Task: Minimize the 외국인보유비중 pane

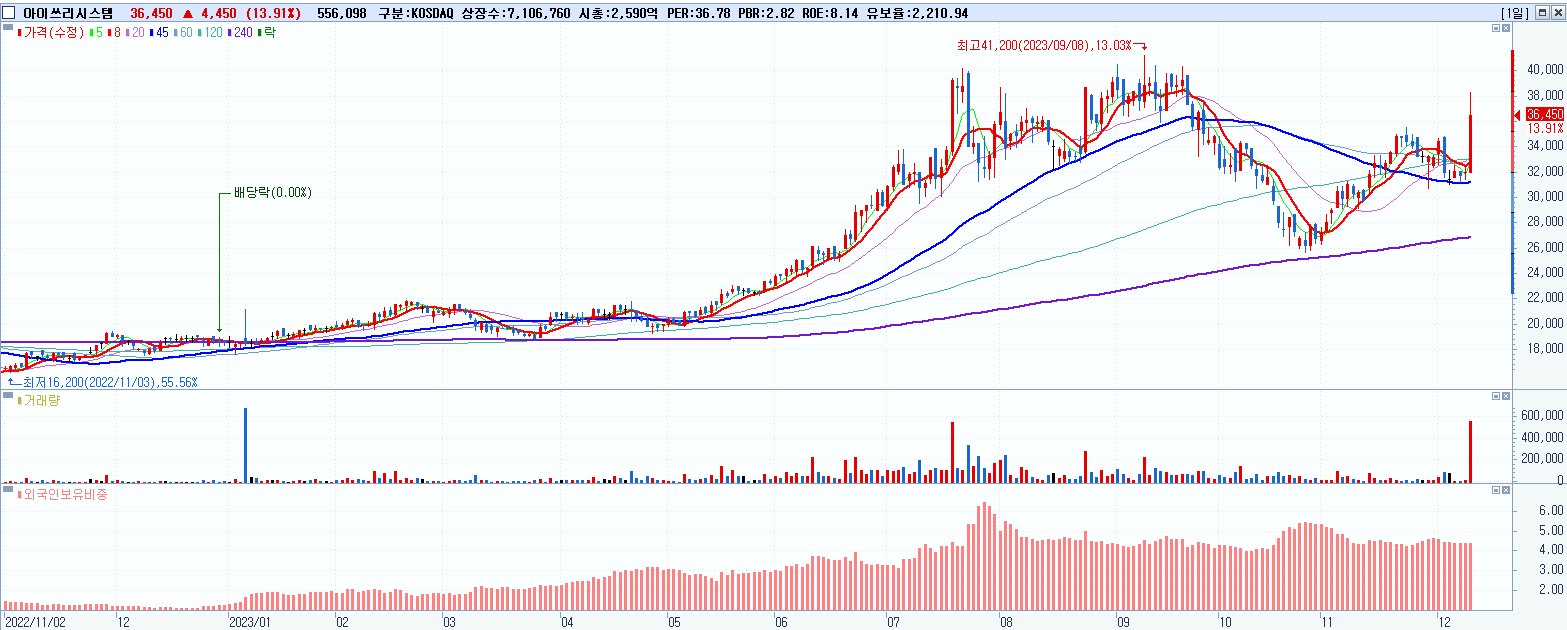Action: pos(1495,490)
